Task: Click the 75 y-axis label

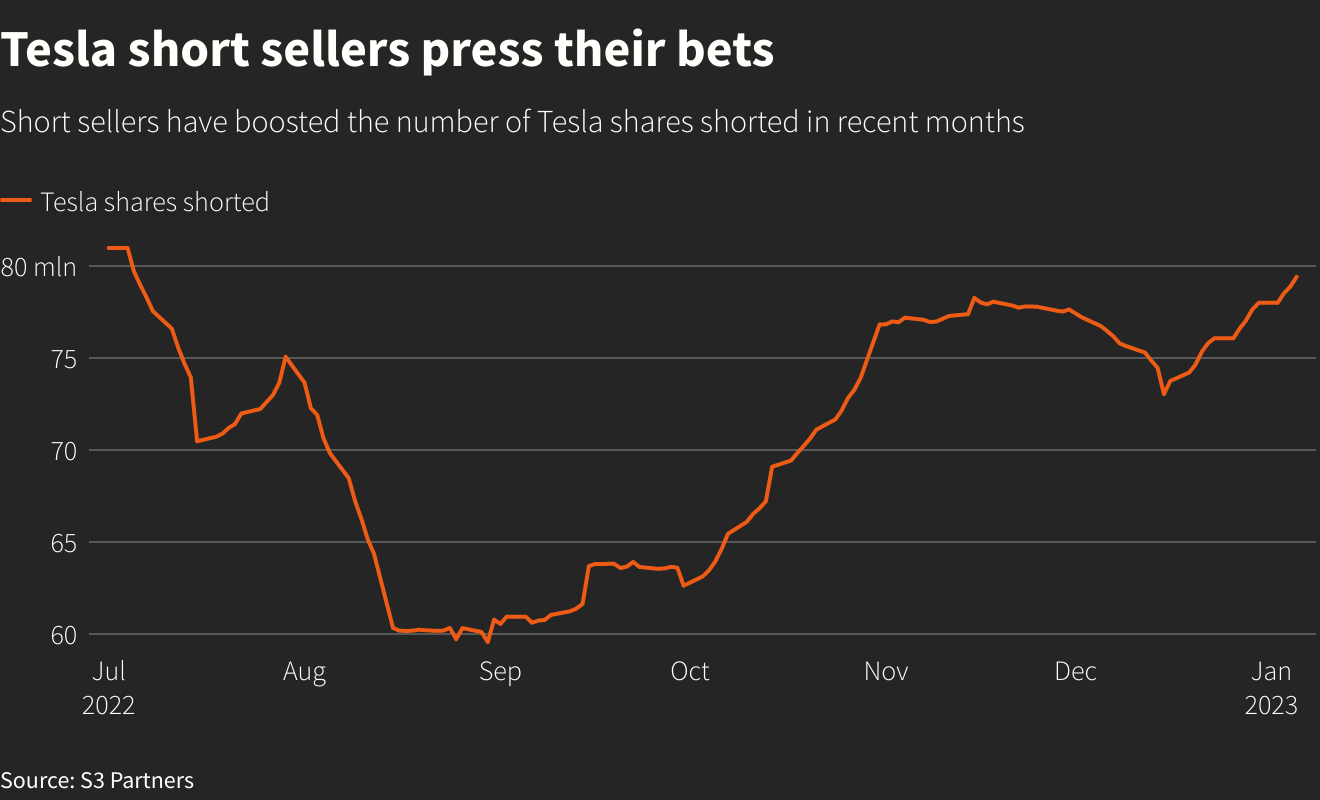Action: (19, 359)
